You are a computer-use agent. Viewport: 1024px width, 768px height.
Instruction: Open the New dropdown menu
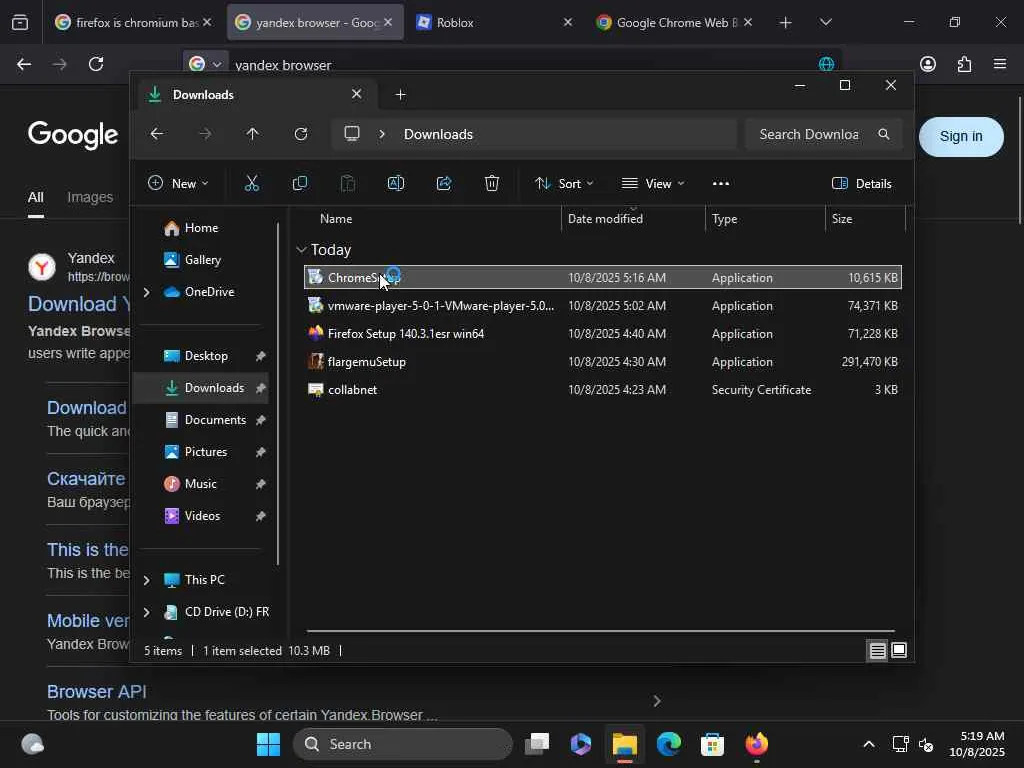(x=178, y=184)
